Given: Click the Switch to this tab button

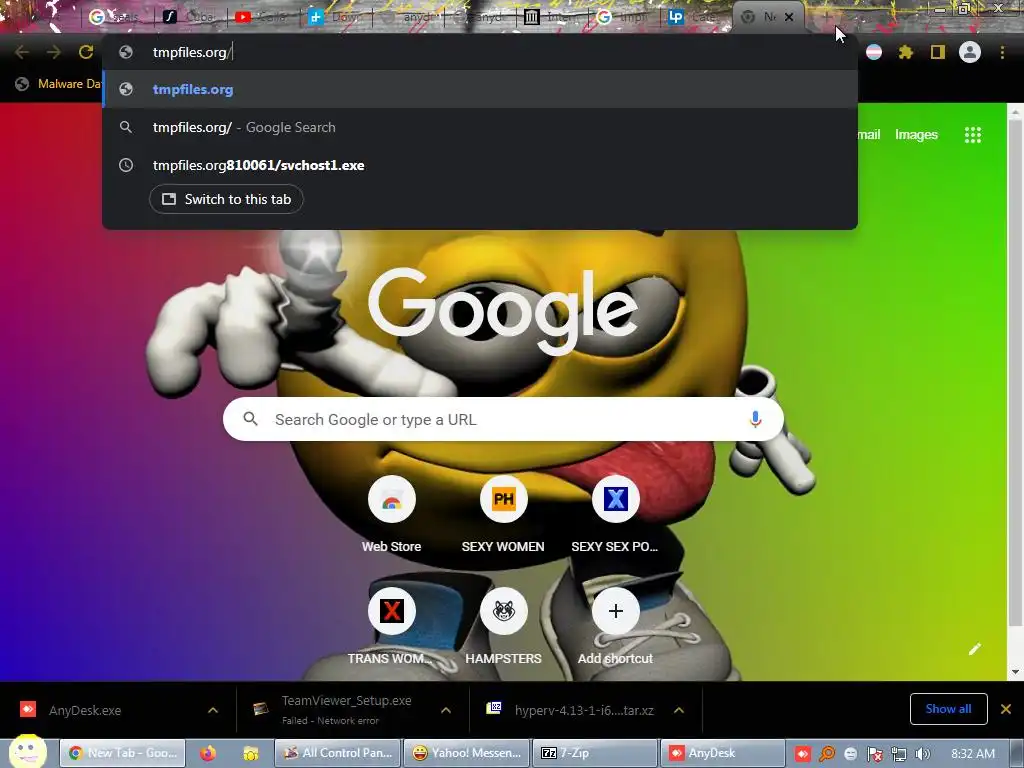Looking at the screenshot, I should pos(226,199).
